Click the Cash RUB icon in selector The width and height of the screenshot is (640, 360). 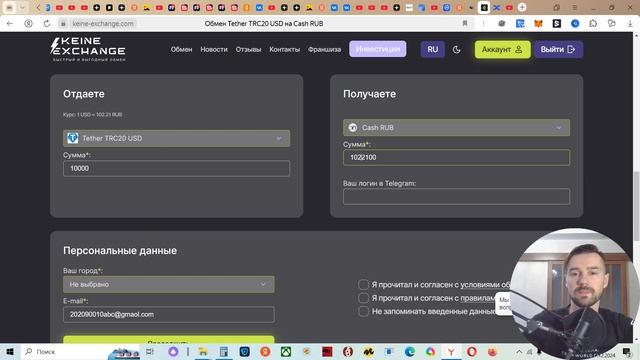(353, 128)
